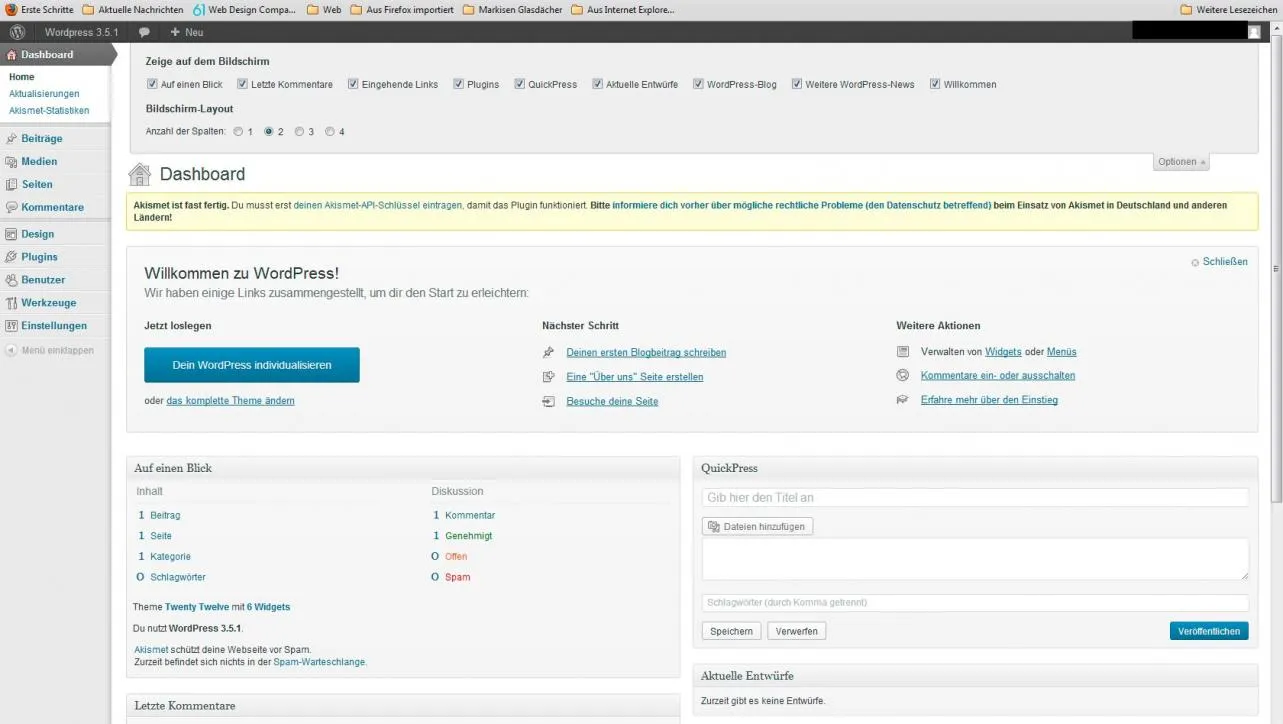Click the pin icon beside first Blogbeitrag link
The image size is (1283, 724).
[548, 352]
